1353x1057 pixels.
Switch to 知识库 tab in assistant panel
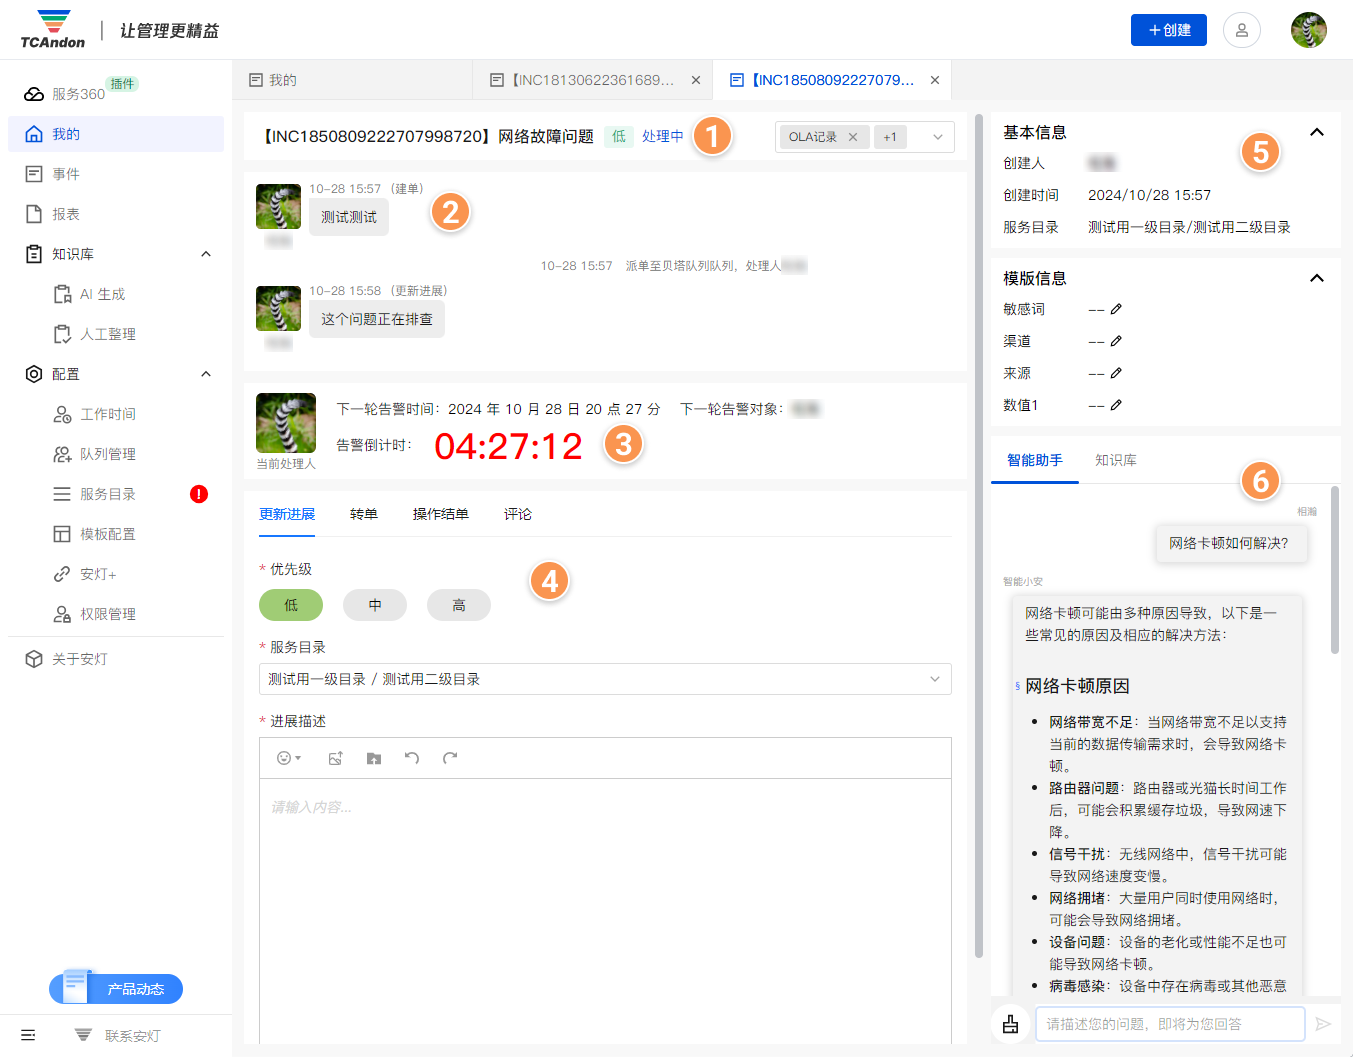point(1115,460)
